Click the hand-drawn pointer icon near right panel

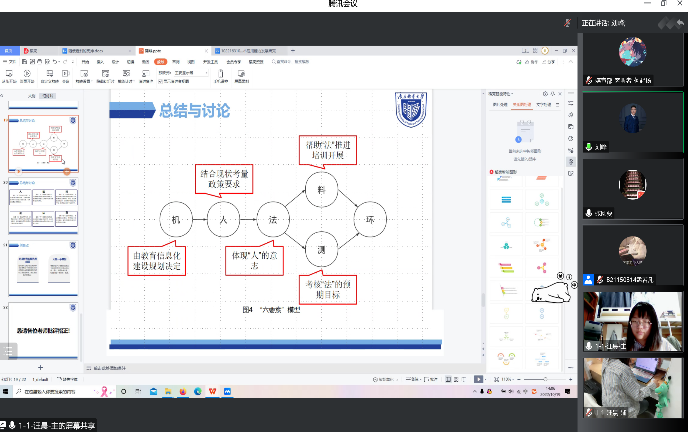[549, 292]
